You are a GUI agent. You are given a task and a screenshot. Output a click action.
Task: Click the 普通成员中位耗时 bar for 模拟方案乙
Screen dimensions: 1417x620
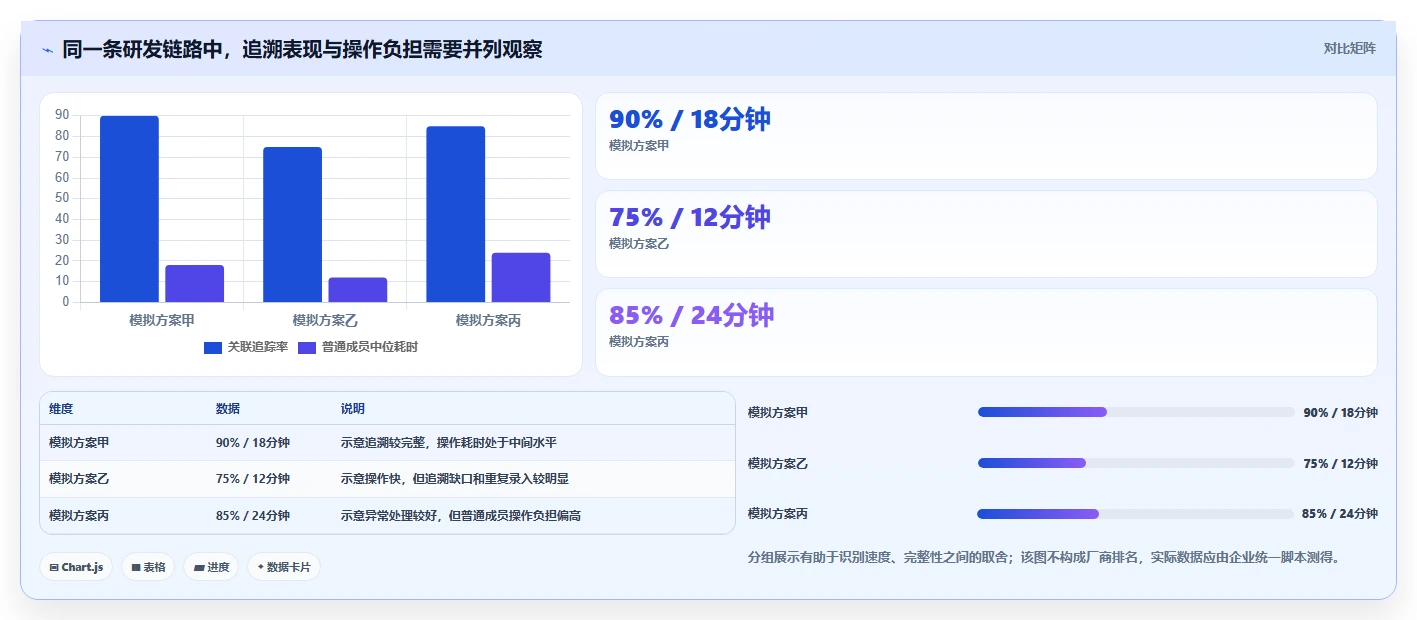358,290
